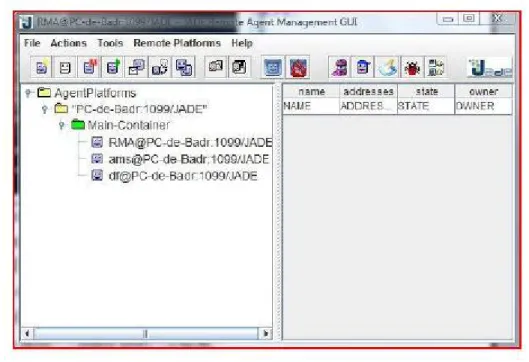
Task: Open the Log Manager agent icon
Action: (435, 67)
